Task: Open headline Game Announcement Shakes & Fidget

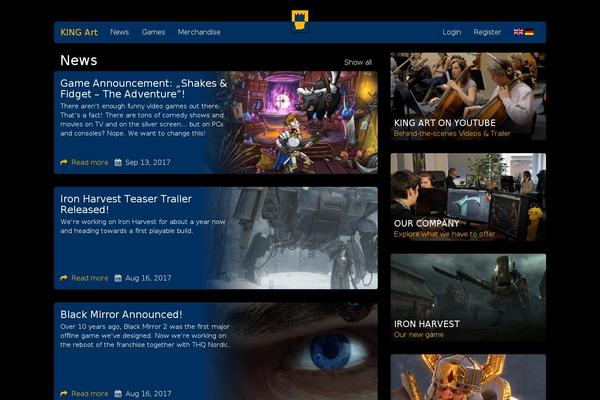Action: [x=143, y=88]
